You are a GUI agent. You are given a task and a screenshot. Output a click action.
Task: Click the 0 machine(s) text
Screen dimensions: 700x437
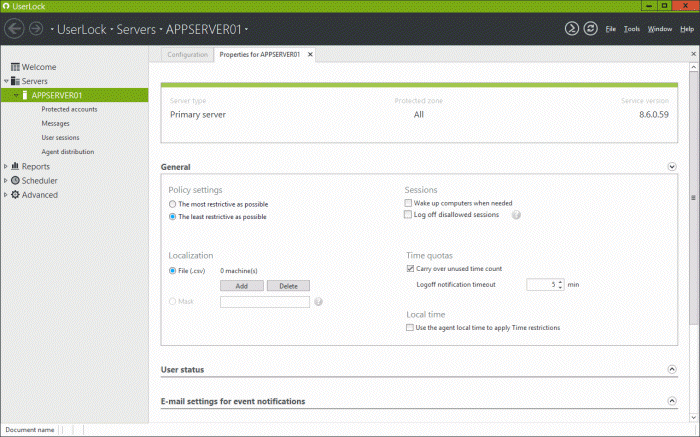click(239, 271)
